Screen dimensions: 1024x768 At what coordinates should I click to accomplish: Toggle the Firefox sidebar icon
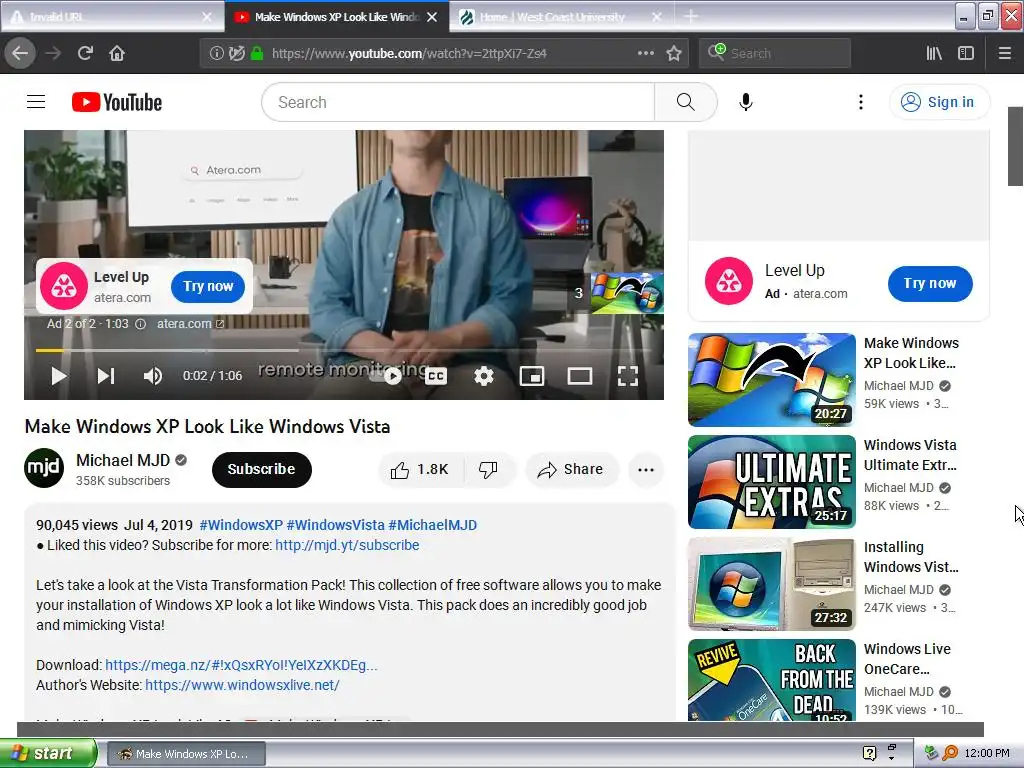(x=966, y=53)
